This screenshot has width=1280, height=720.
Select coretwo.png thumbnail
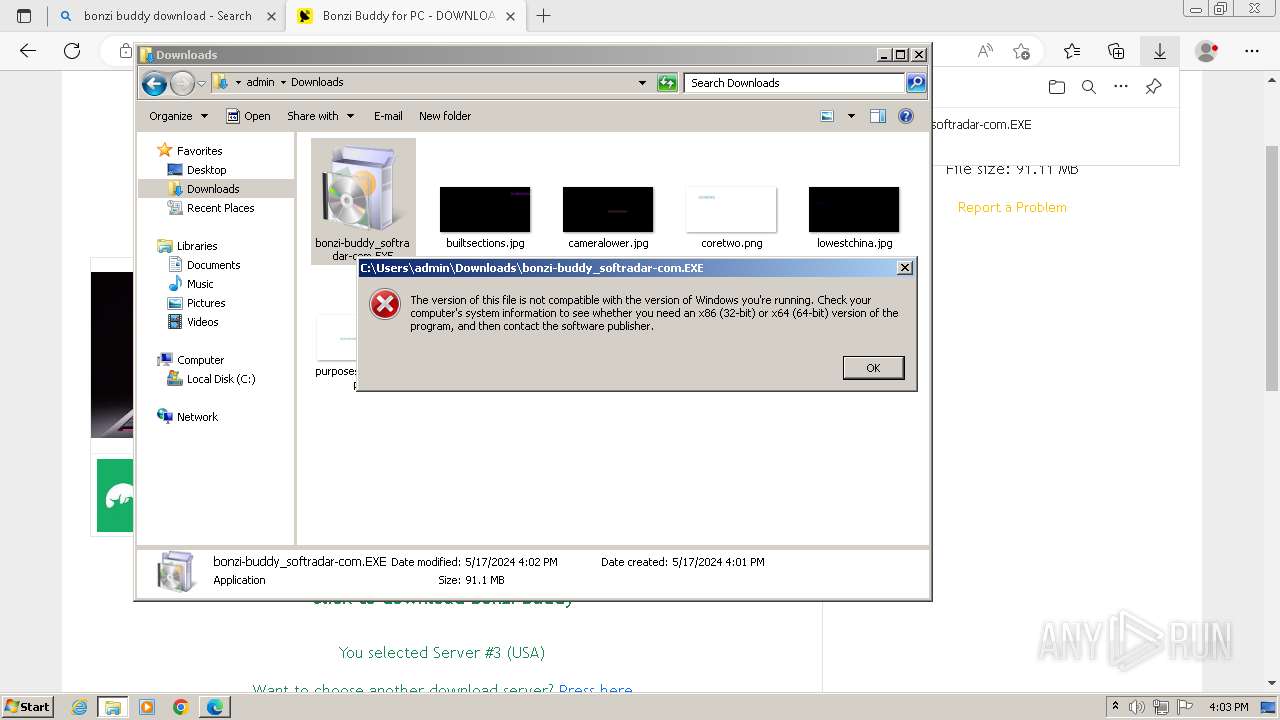pyautogui.click(x=731, y=209)
